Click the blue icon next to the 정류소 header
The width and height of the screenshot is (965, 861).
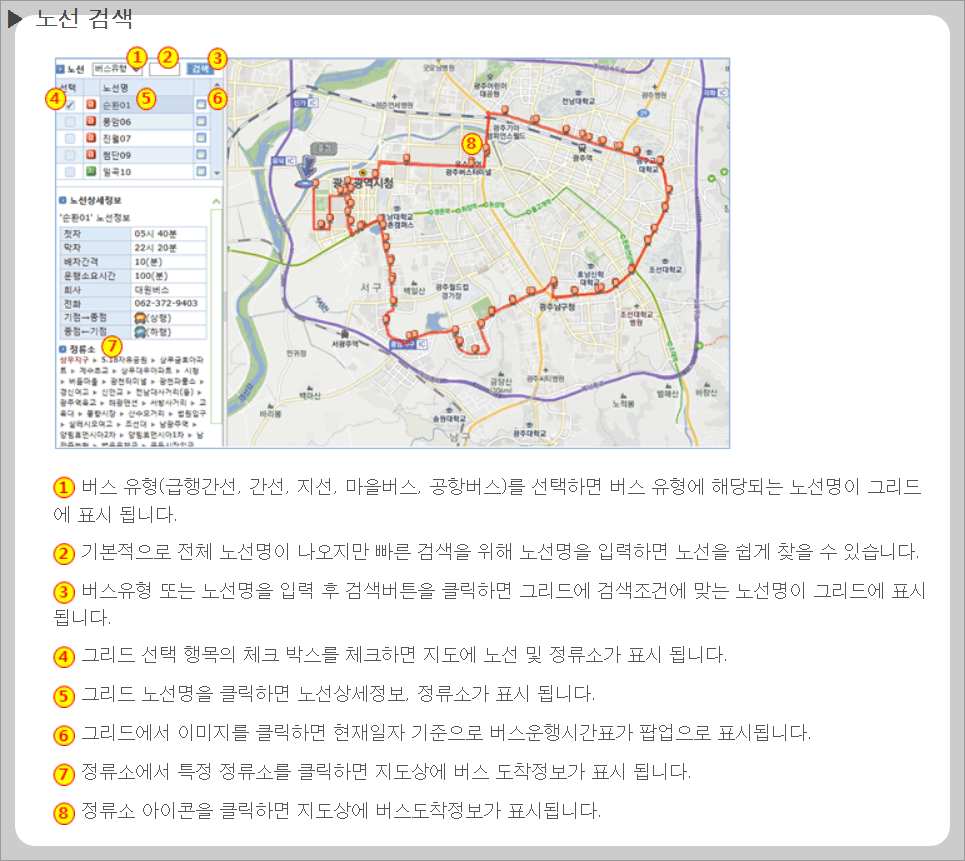tap(63, 349)
